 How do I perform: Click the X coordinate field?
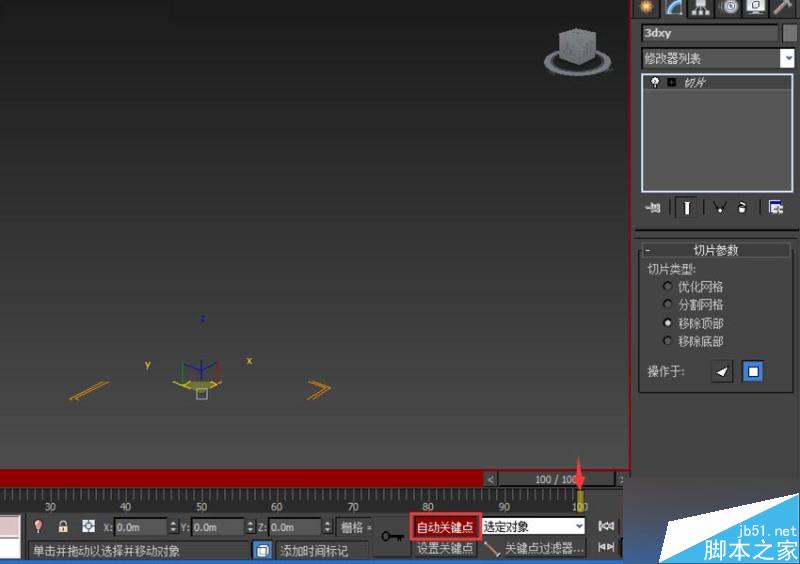pyautogui.click(x=141, y=527)
